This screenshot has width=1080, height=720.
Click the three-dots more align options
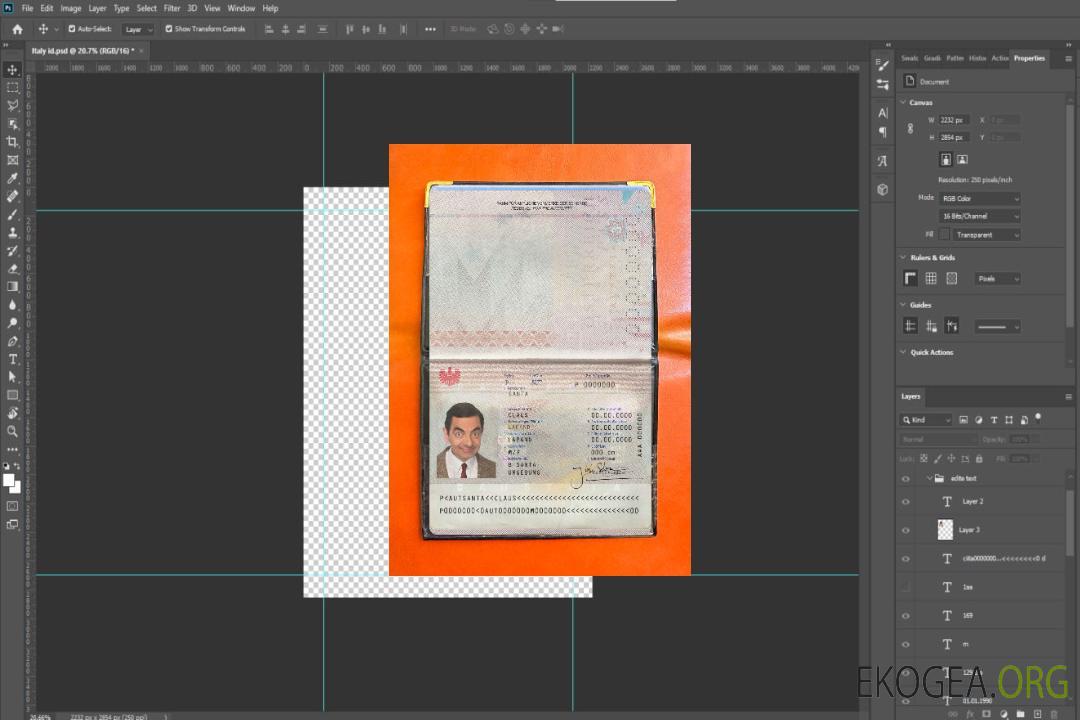pos(430,29)
